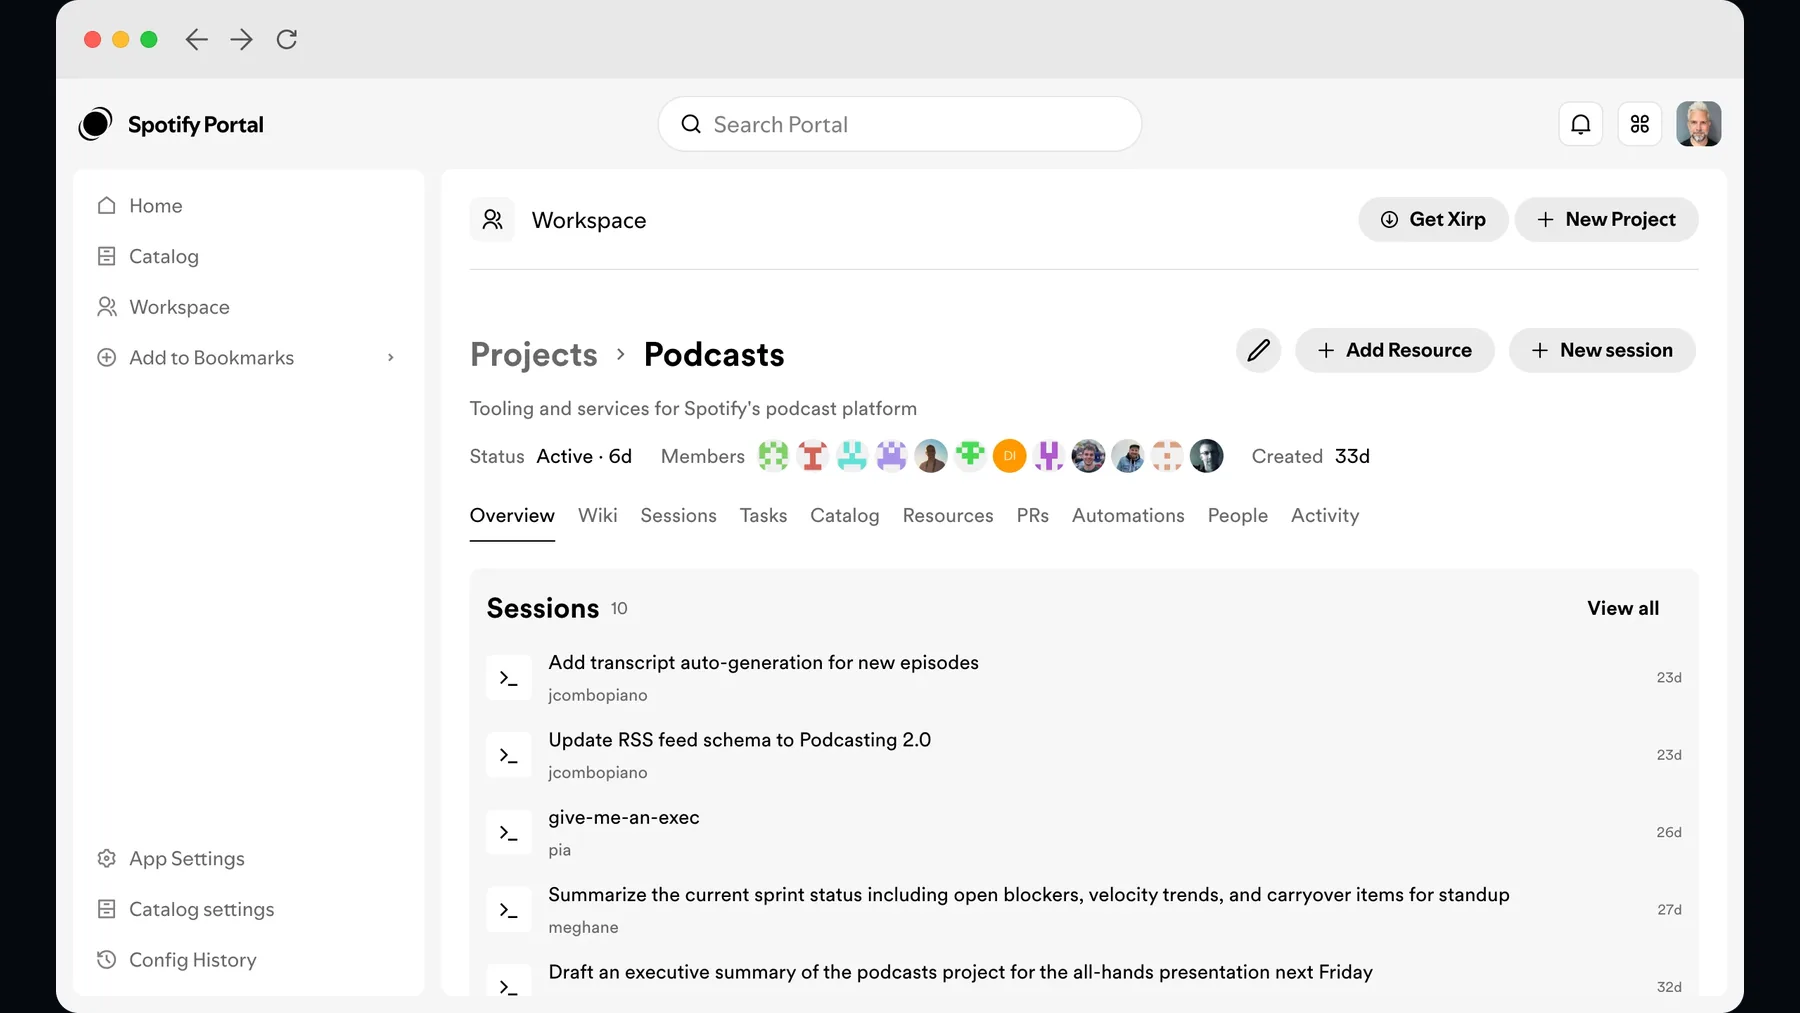Click the green cross identicon member avatar

point(970,457)
